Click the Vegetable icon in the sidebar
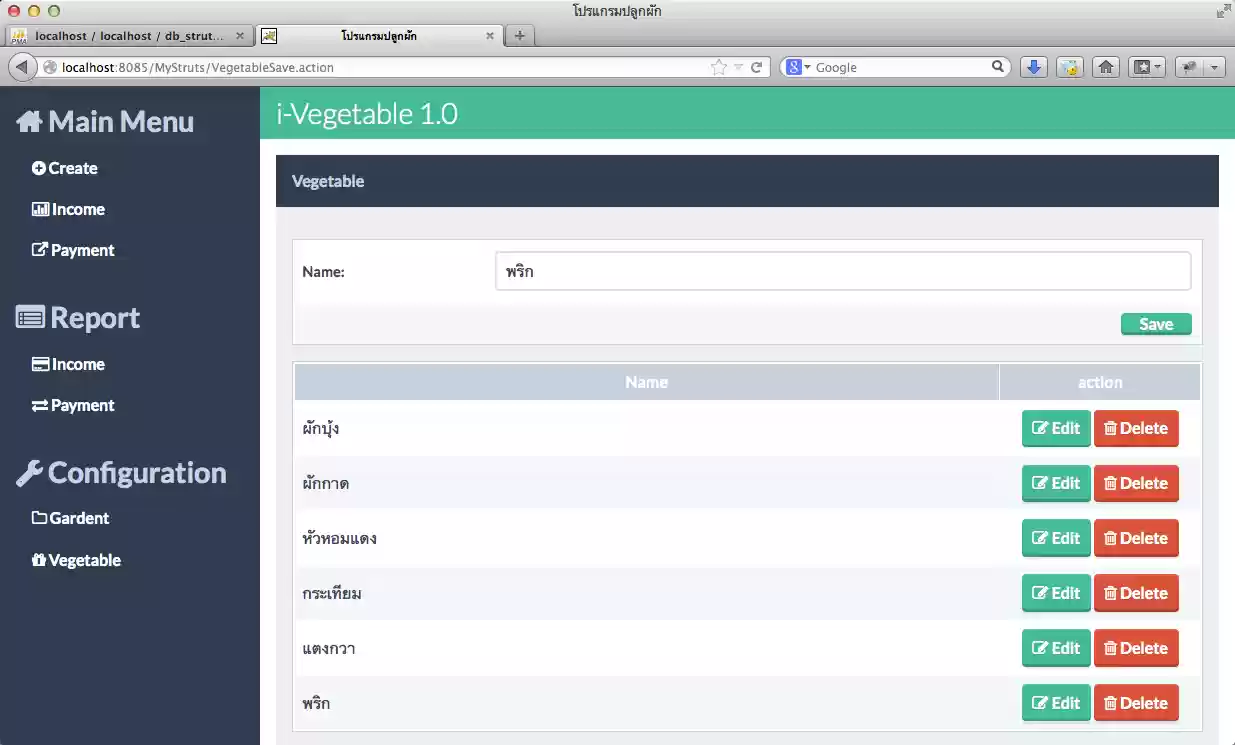Screen dimensions: 1235x745 coord(40,560)
